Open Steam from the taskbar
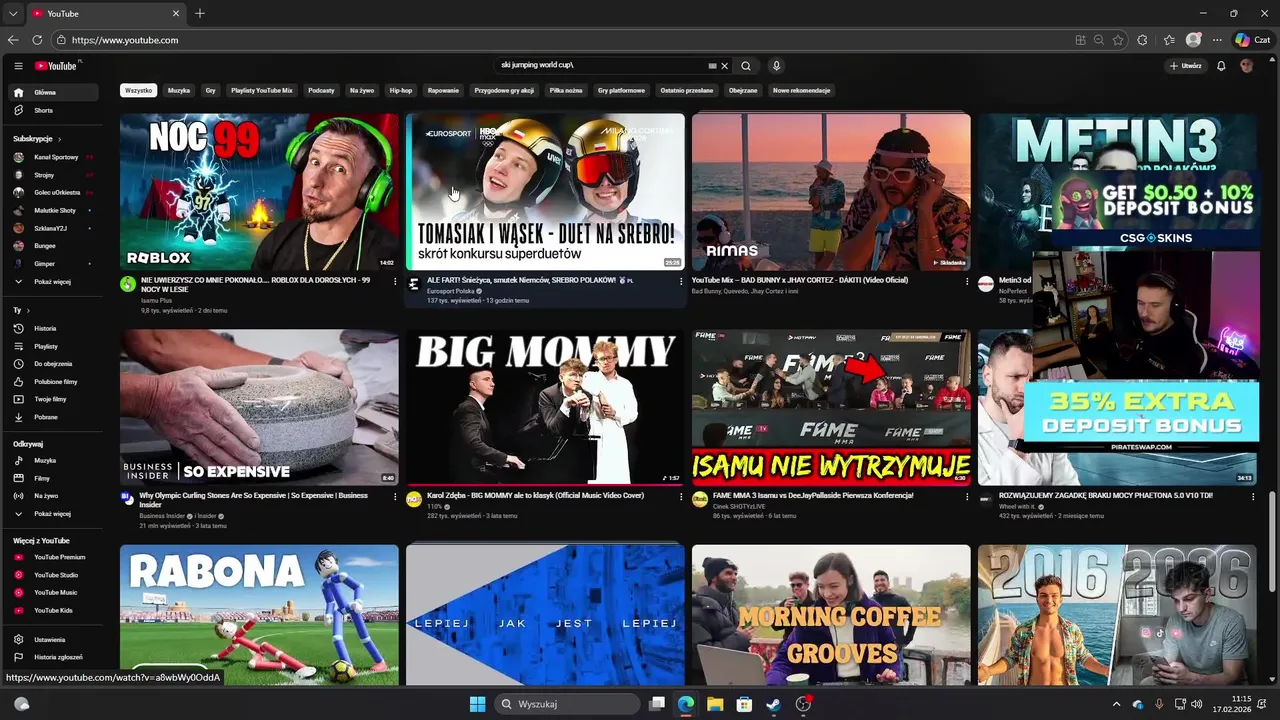1280x720 pixels. pos(773,704)
